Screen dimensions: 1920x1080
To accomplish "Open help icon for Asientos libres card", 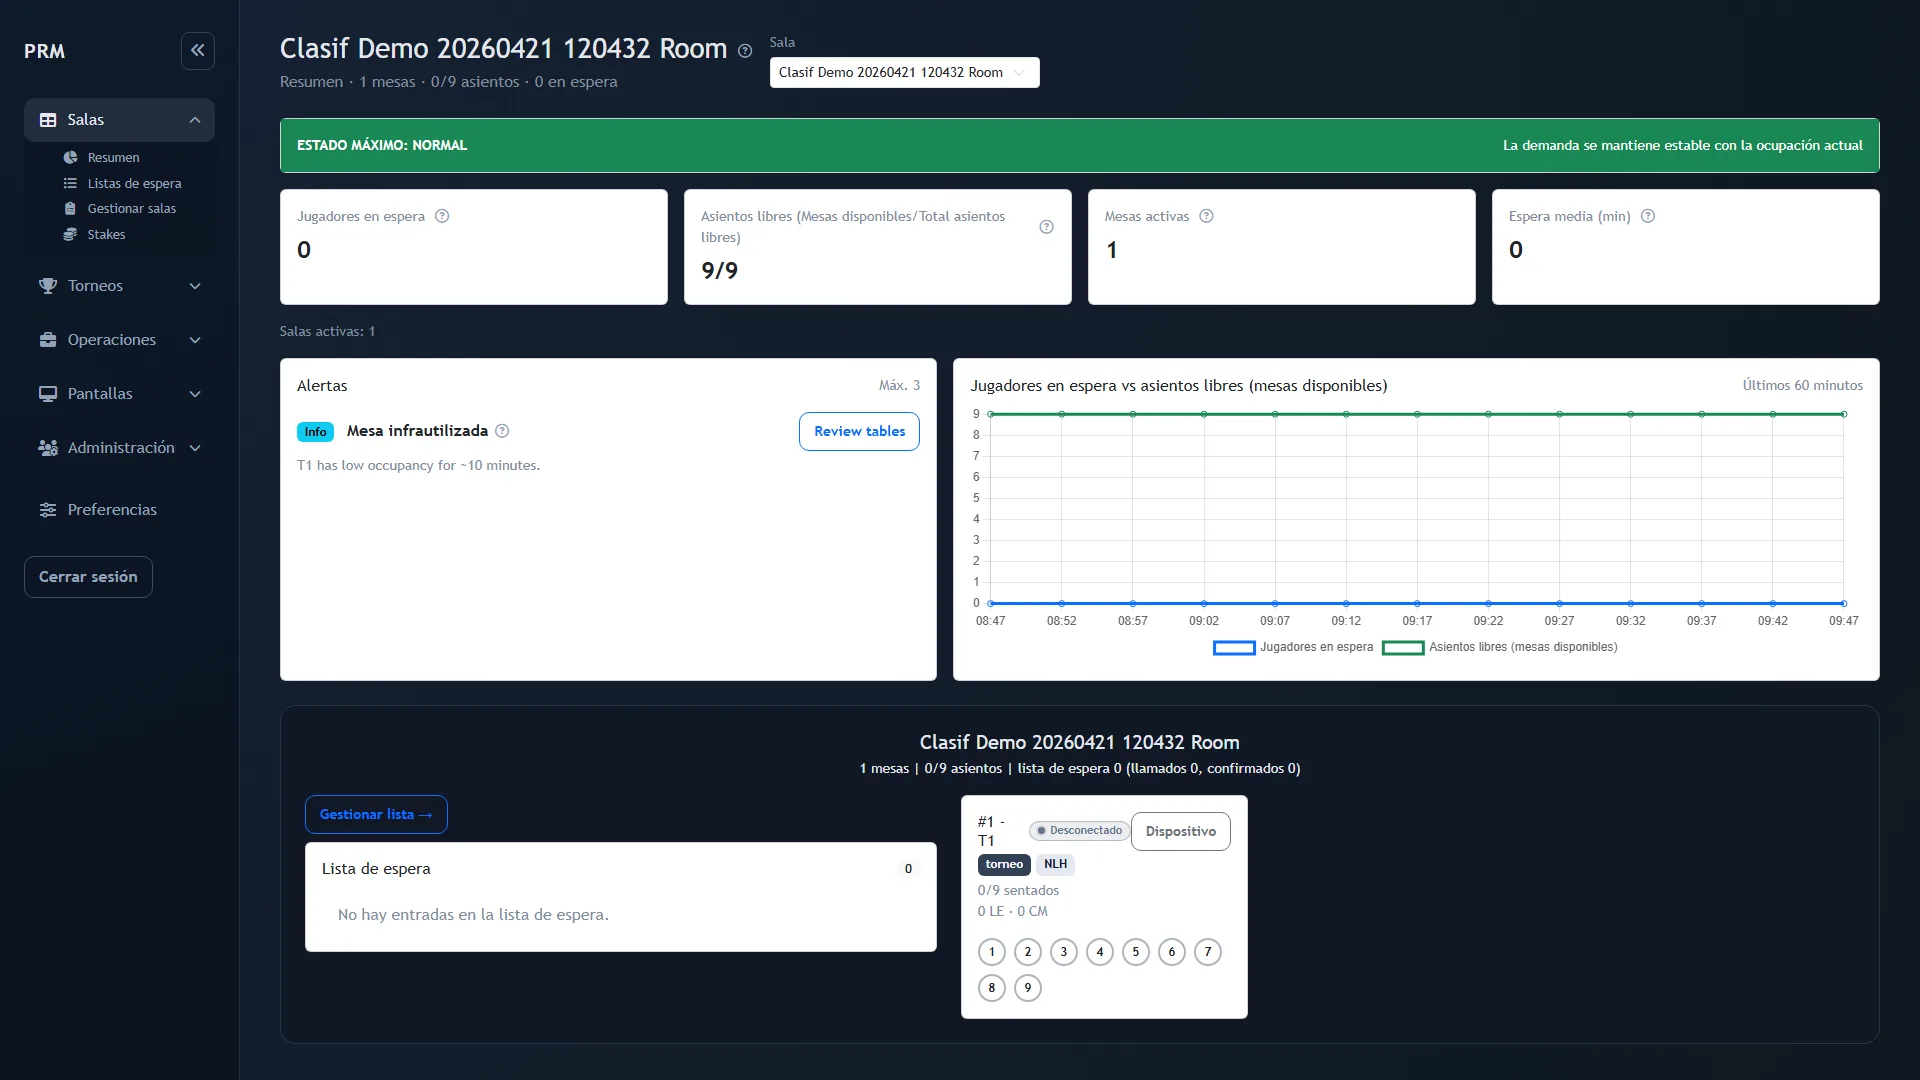I will (x=1046, y=227).
